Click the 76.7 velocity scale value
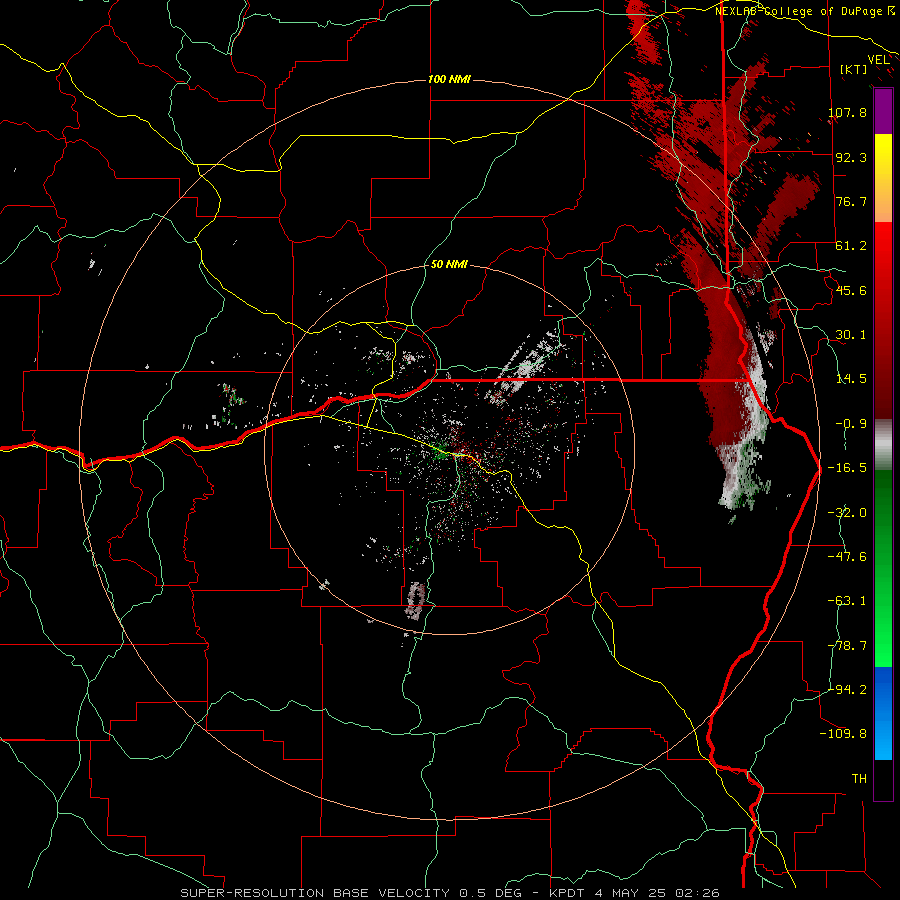This screenshot has height=900, width=900. [x=851, y=201]
